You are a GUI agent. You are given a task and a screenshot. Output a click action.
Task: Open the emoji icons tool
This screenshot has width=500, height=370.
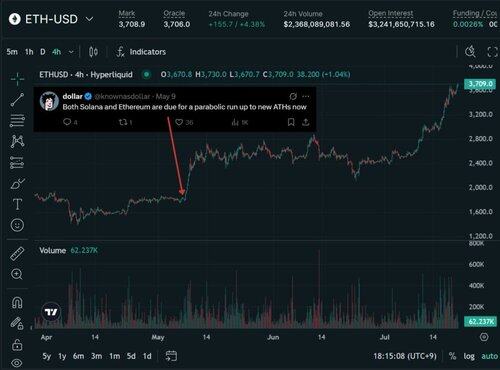[17, 225]
